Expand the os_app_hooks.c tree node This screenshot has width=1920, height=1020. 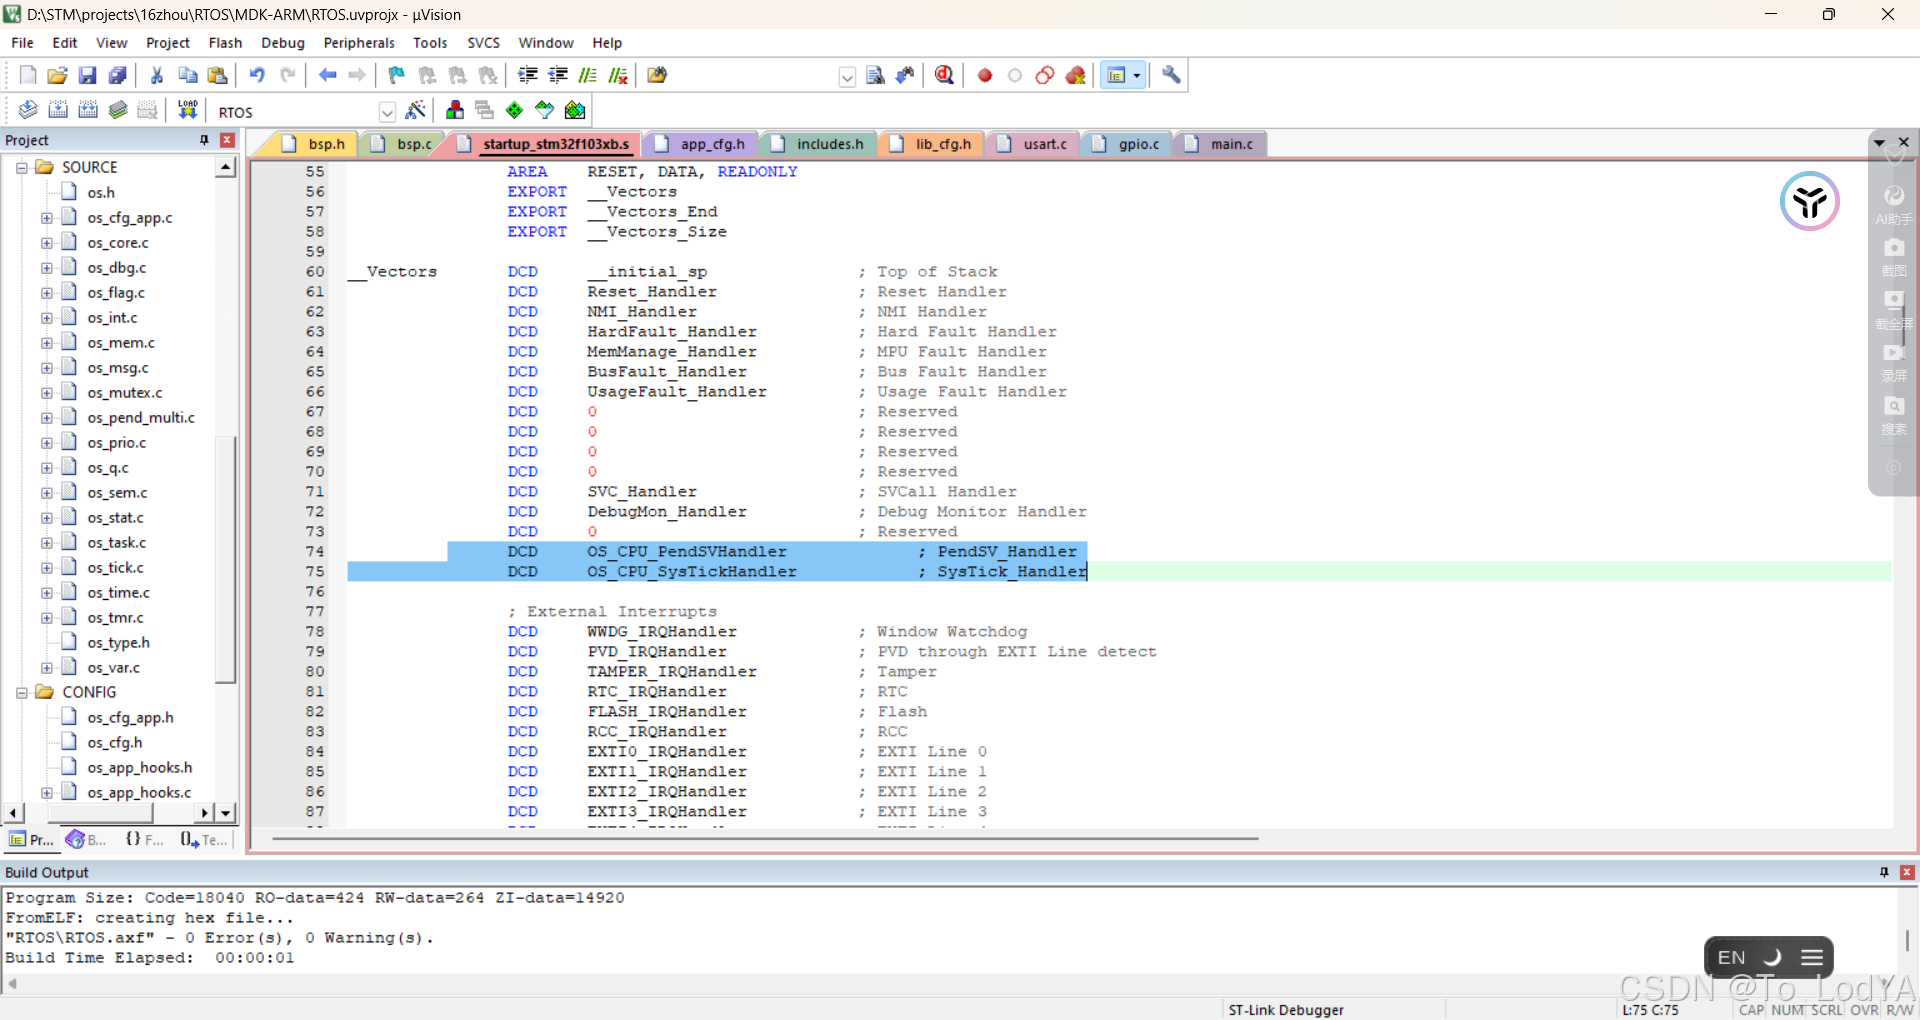point(46,792)
